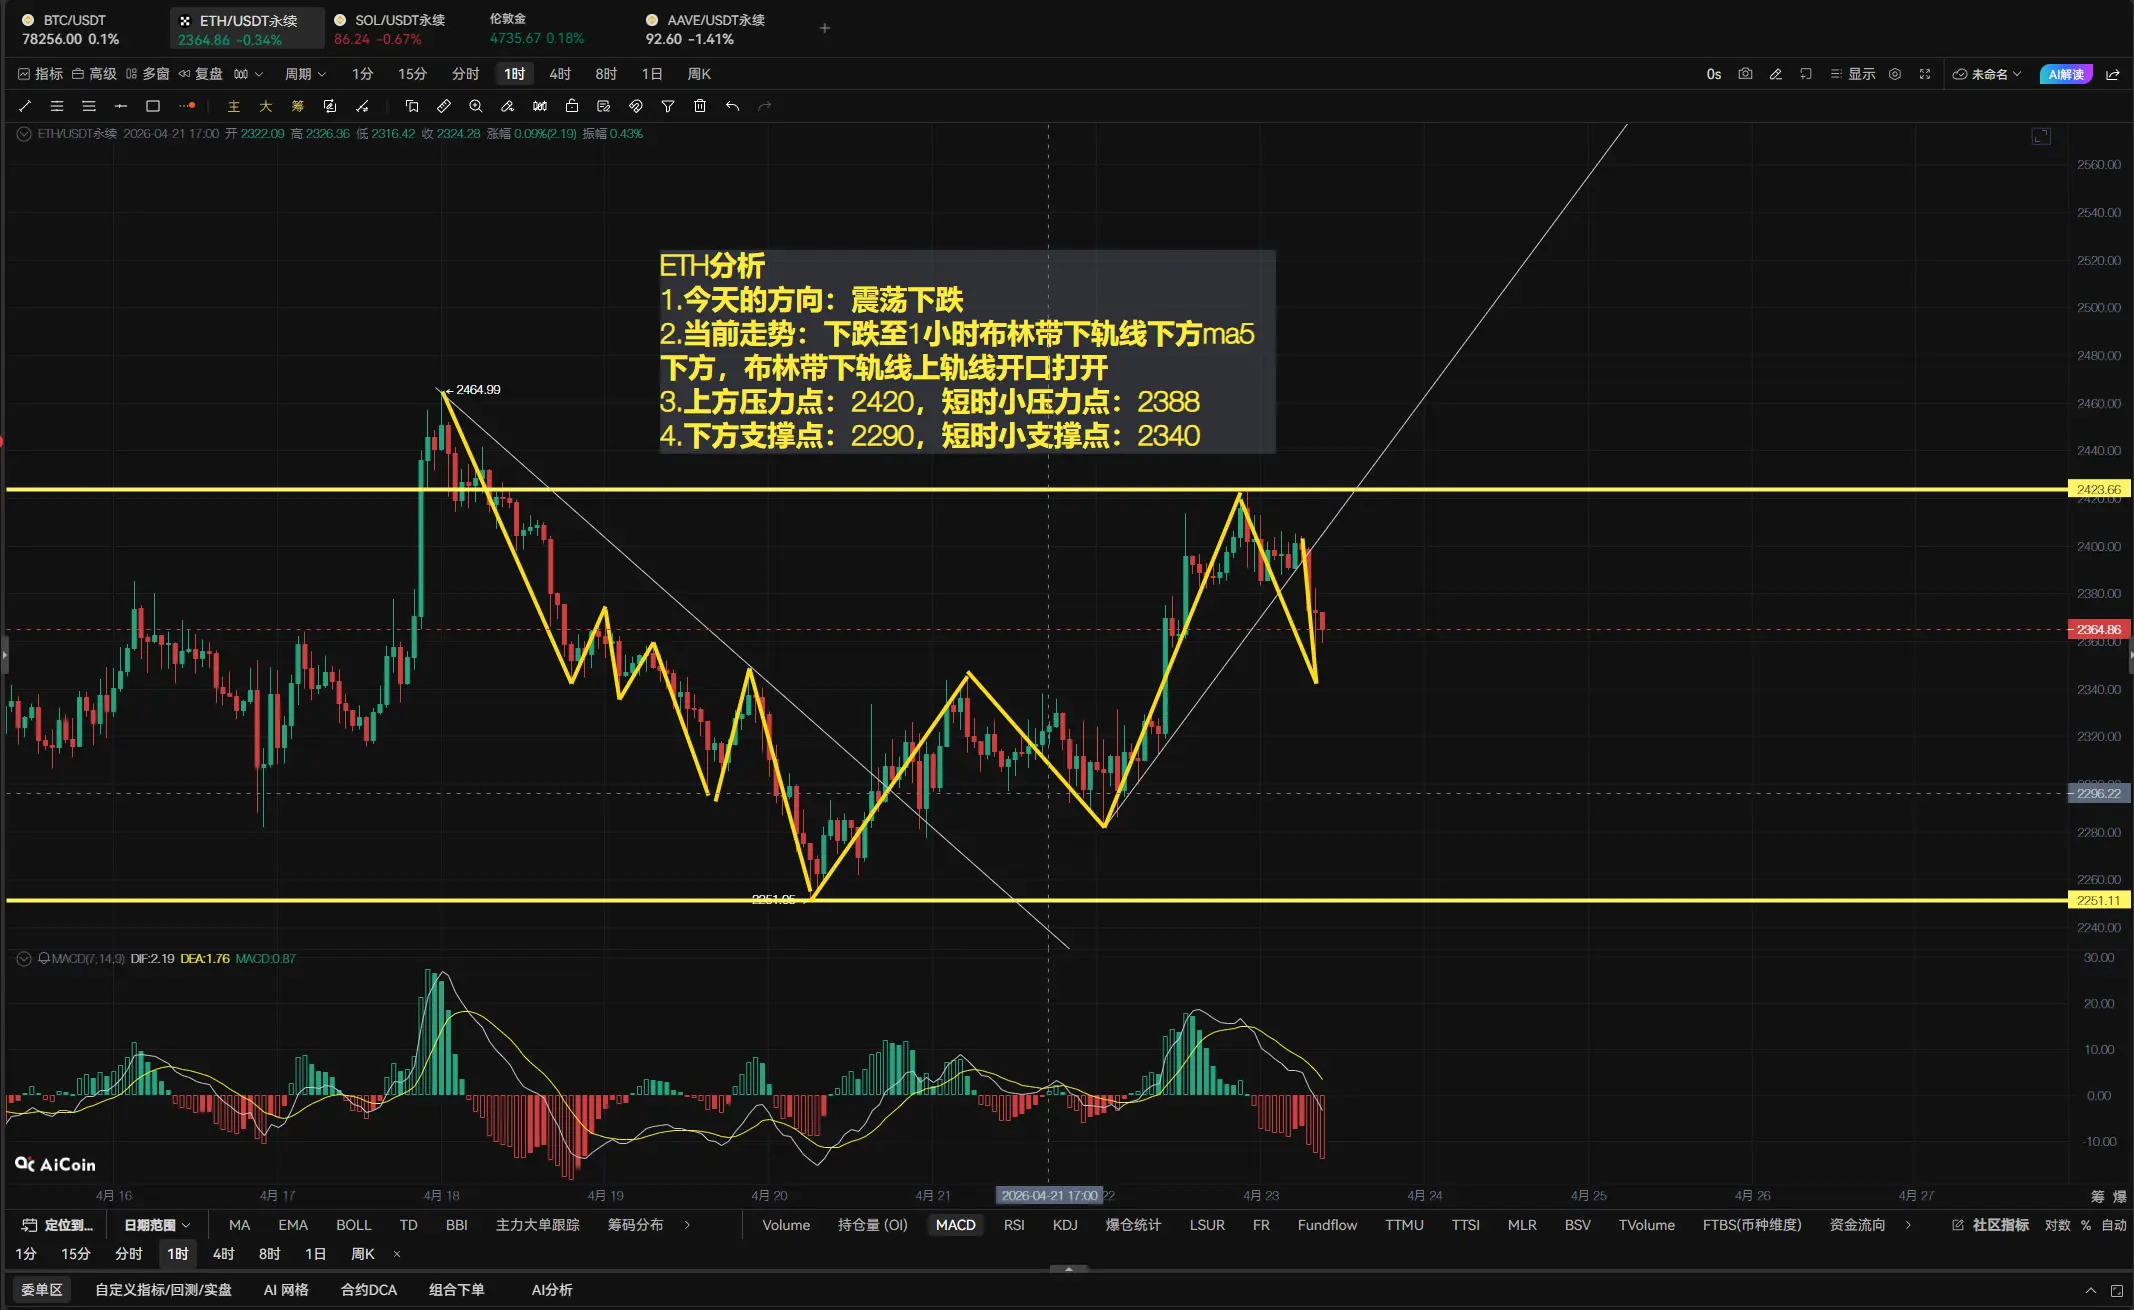The height and width of the screenshot is (1310, 2134).
Task: Click the lock drawings icon
Action: pyautogui.click(x=572, y=106)
